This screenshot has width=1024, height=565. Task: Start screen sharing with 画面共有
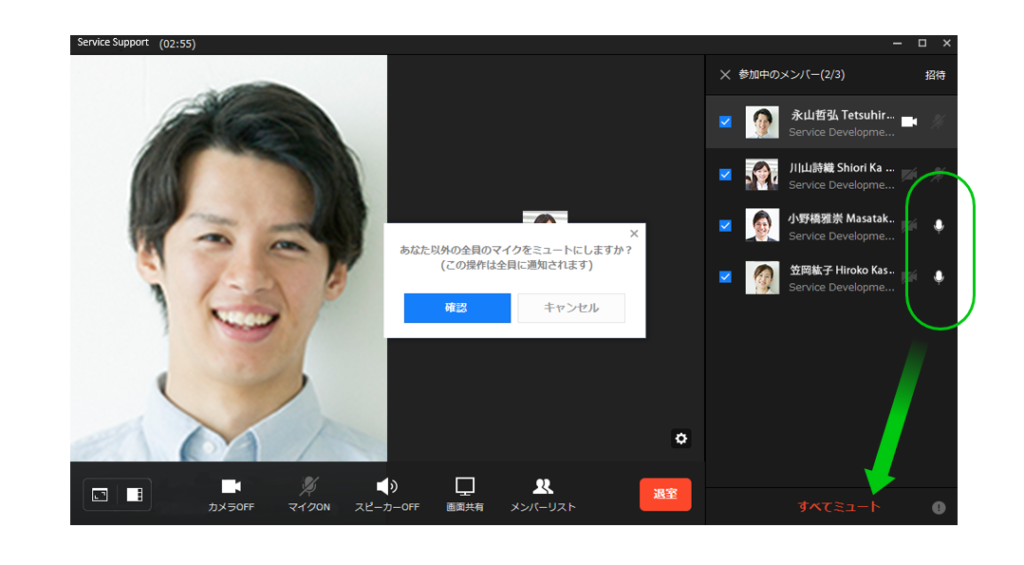[465, 487]
